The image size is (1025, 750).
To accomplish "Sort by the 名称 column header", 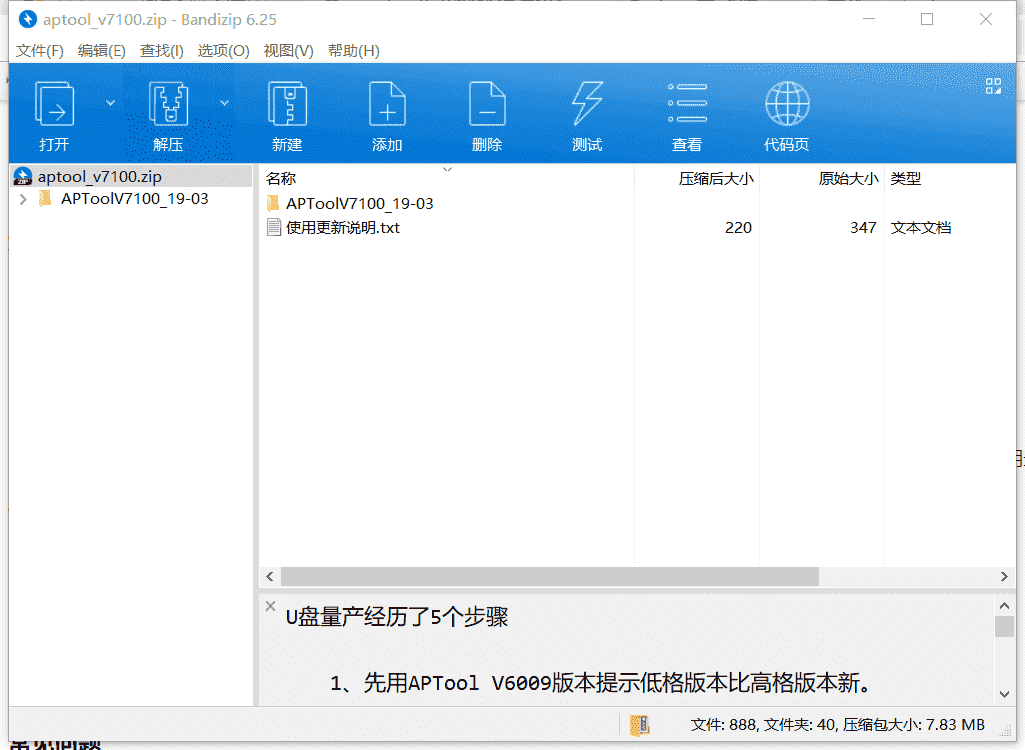I will 446,179.
